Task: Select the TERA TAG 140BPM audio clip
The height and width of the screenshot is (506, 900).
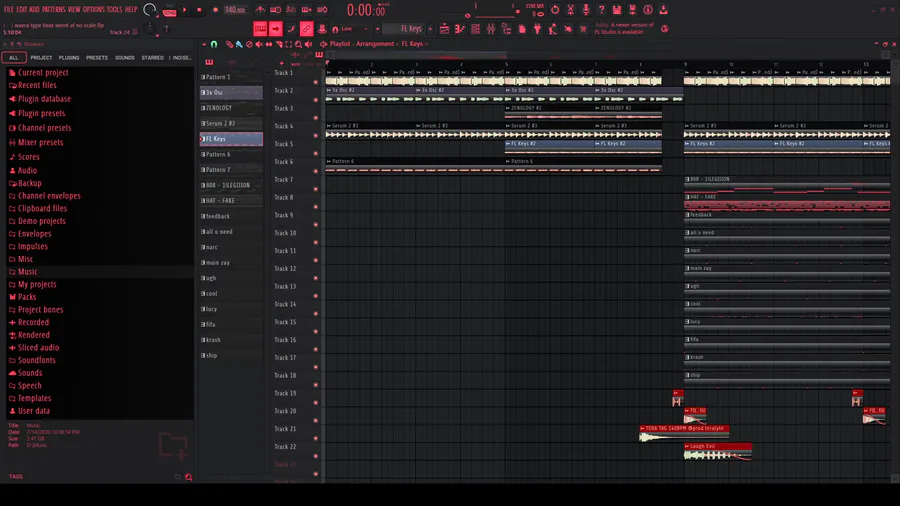Action: (684, 434)
